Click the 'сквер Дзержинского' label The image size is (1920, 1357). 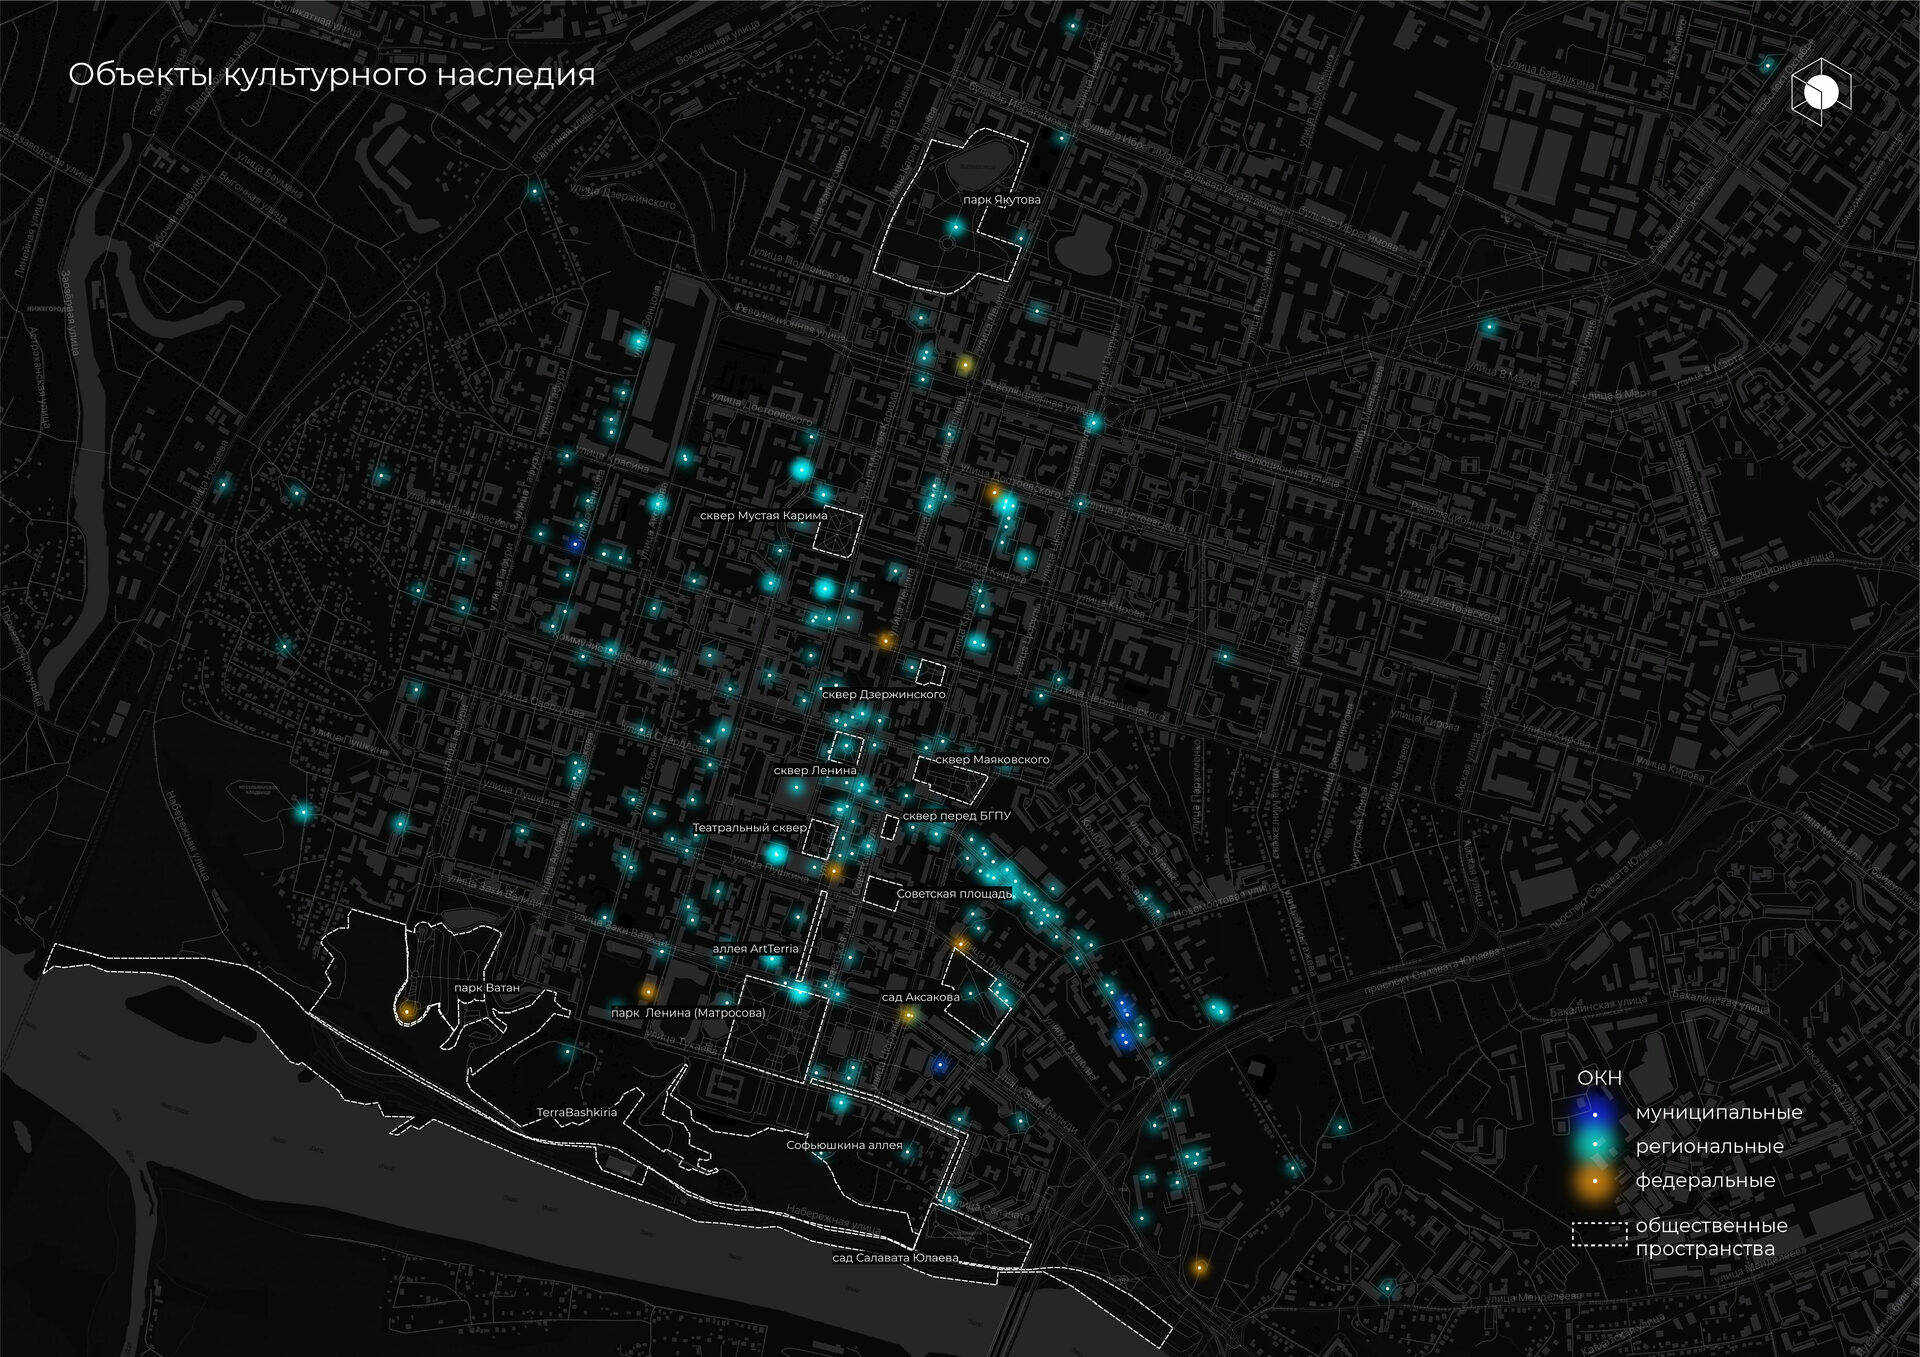(x=883, y=694)
